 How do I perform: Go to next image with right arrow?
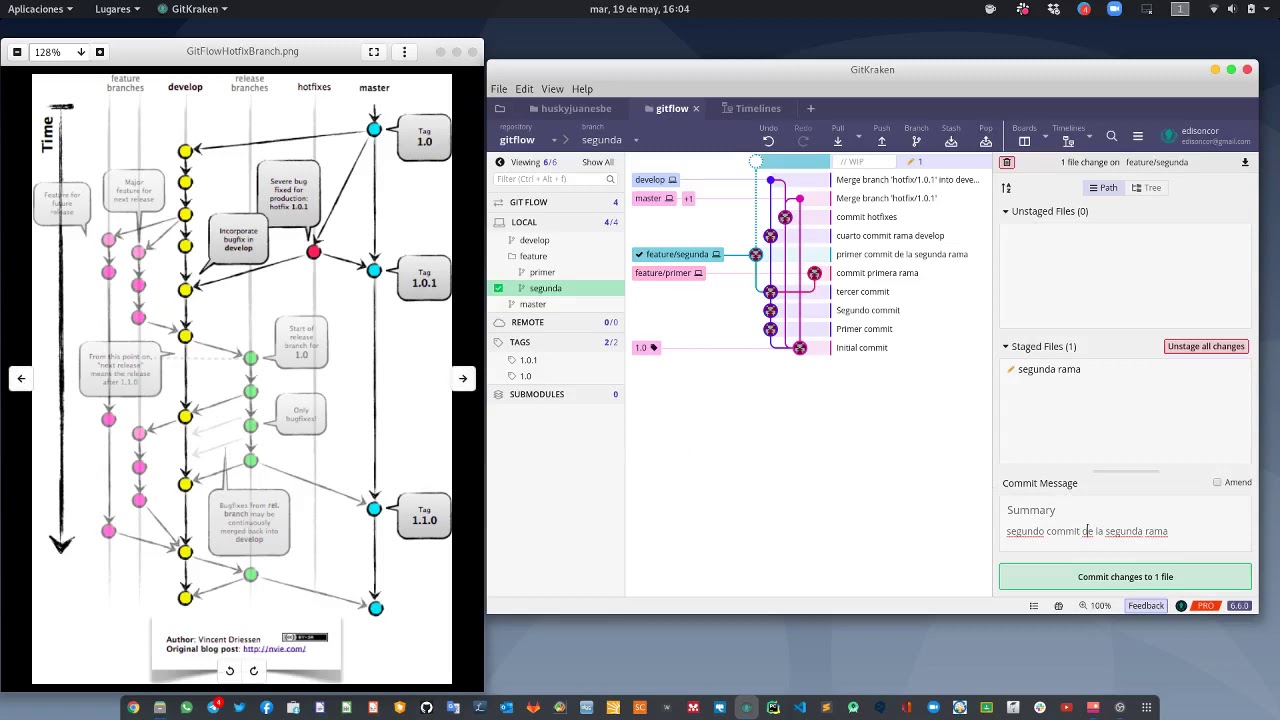[463, 378]
